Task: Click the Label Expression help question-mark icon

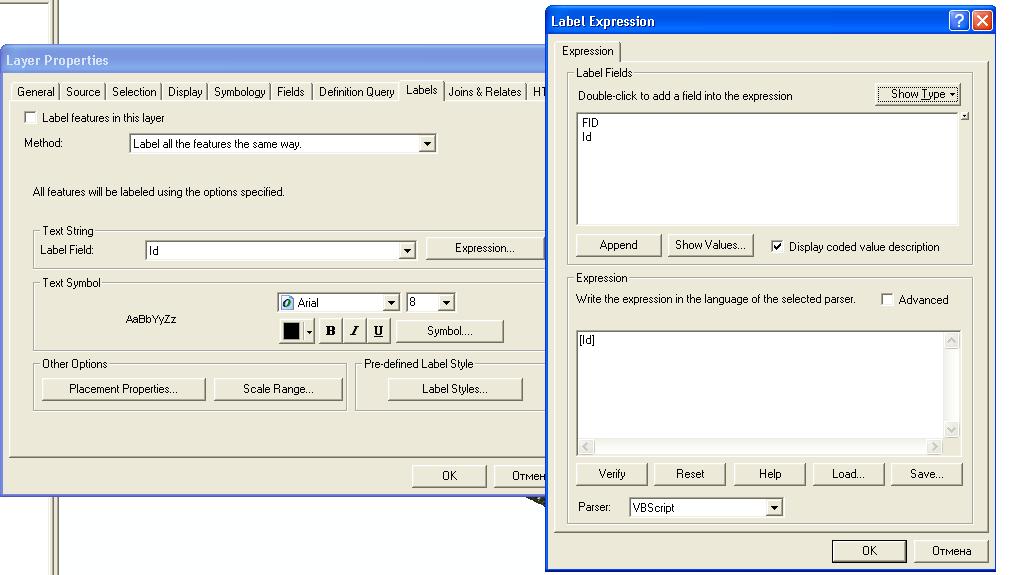Action: coord(958,20)
